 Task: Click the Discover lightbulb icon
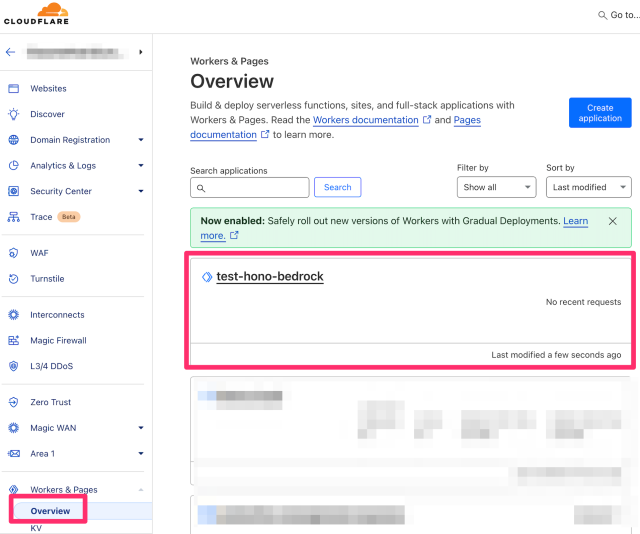point(13,114)
